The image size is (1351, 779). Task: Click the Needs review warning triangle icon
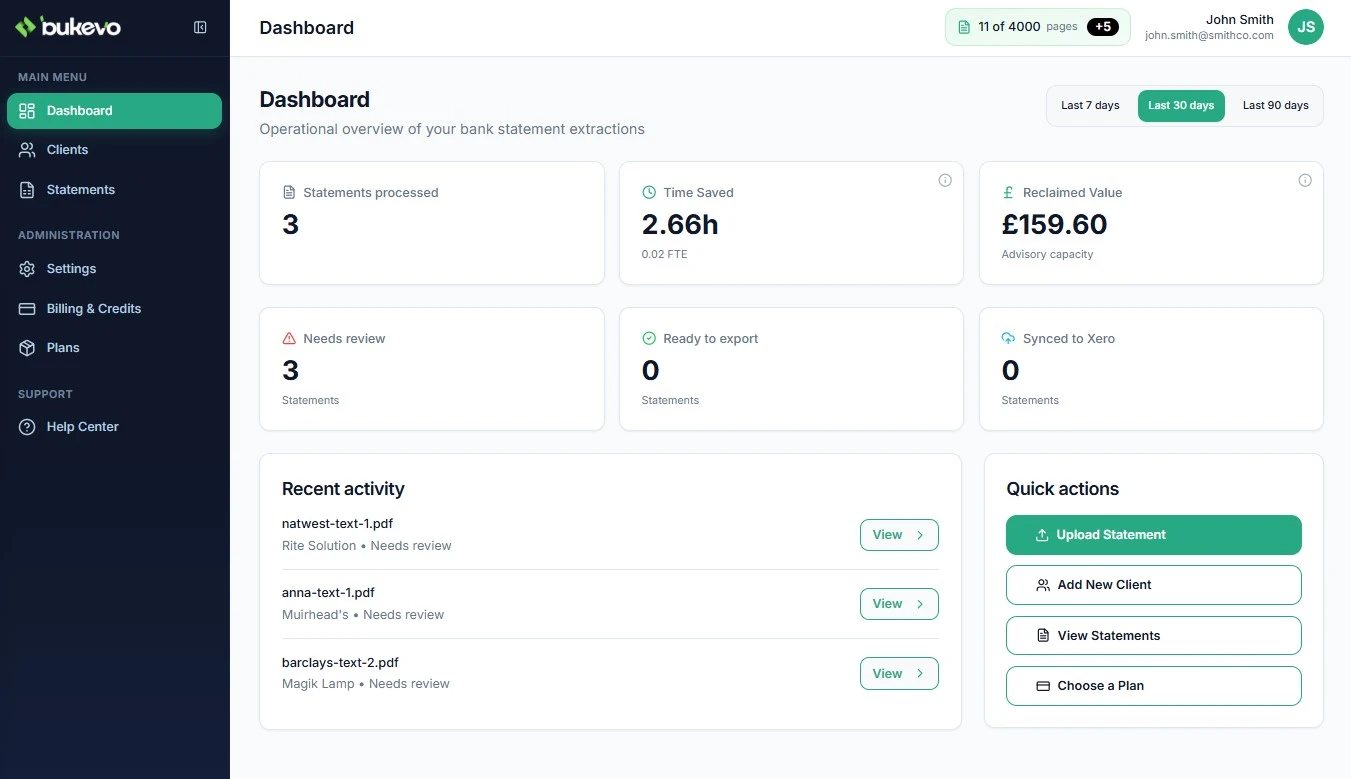pos(289,339)
